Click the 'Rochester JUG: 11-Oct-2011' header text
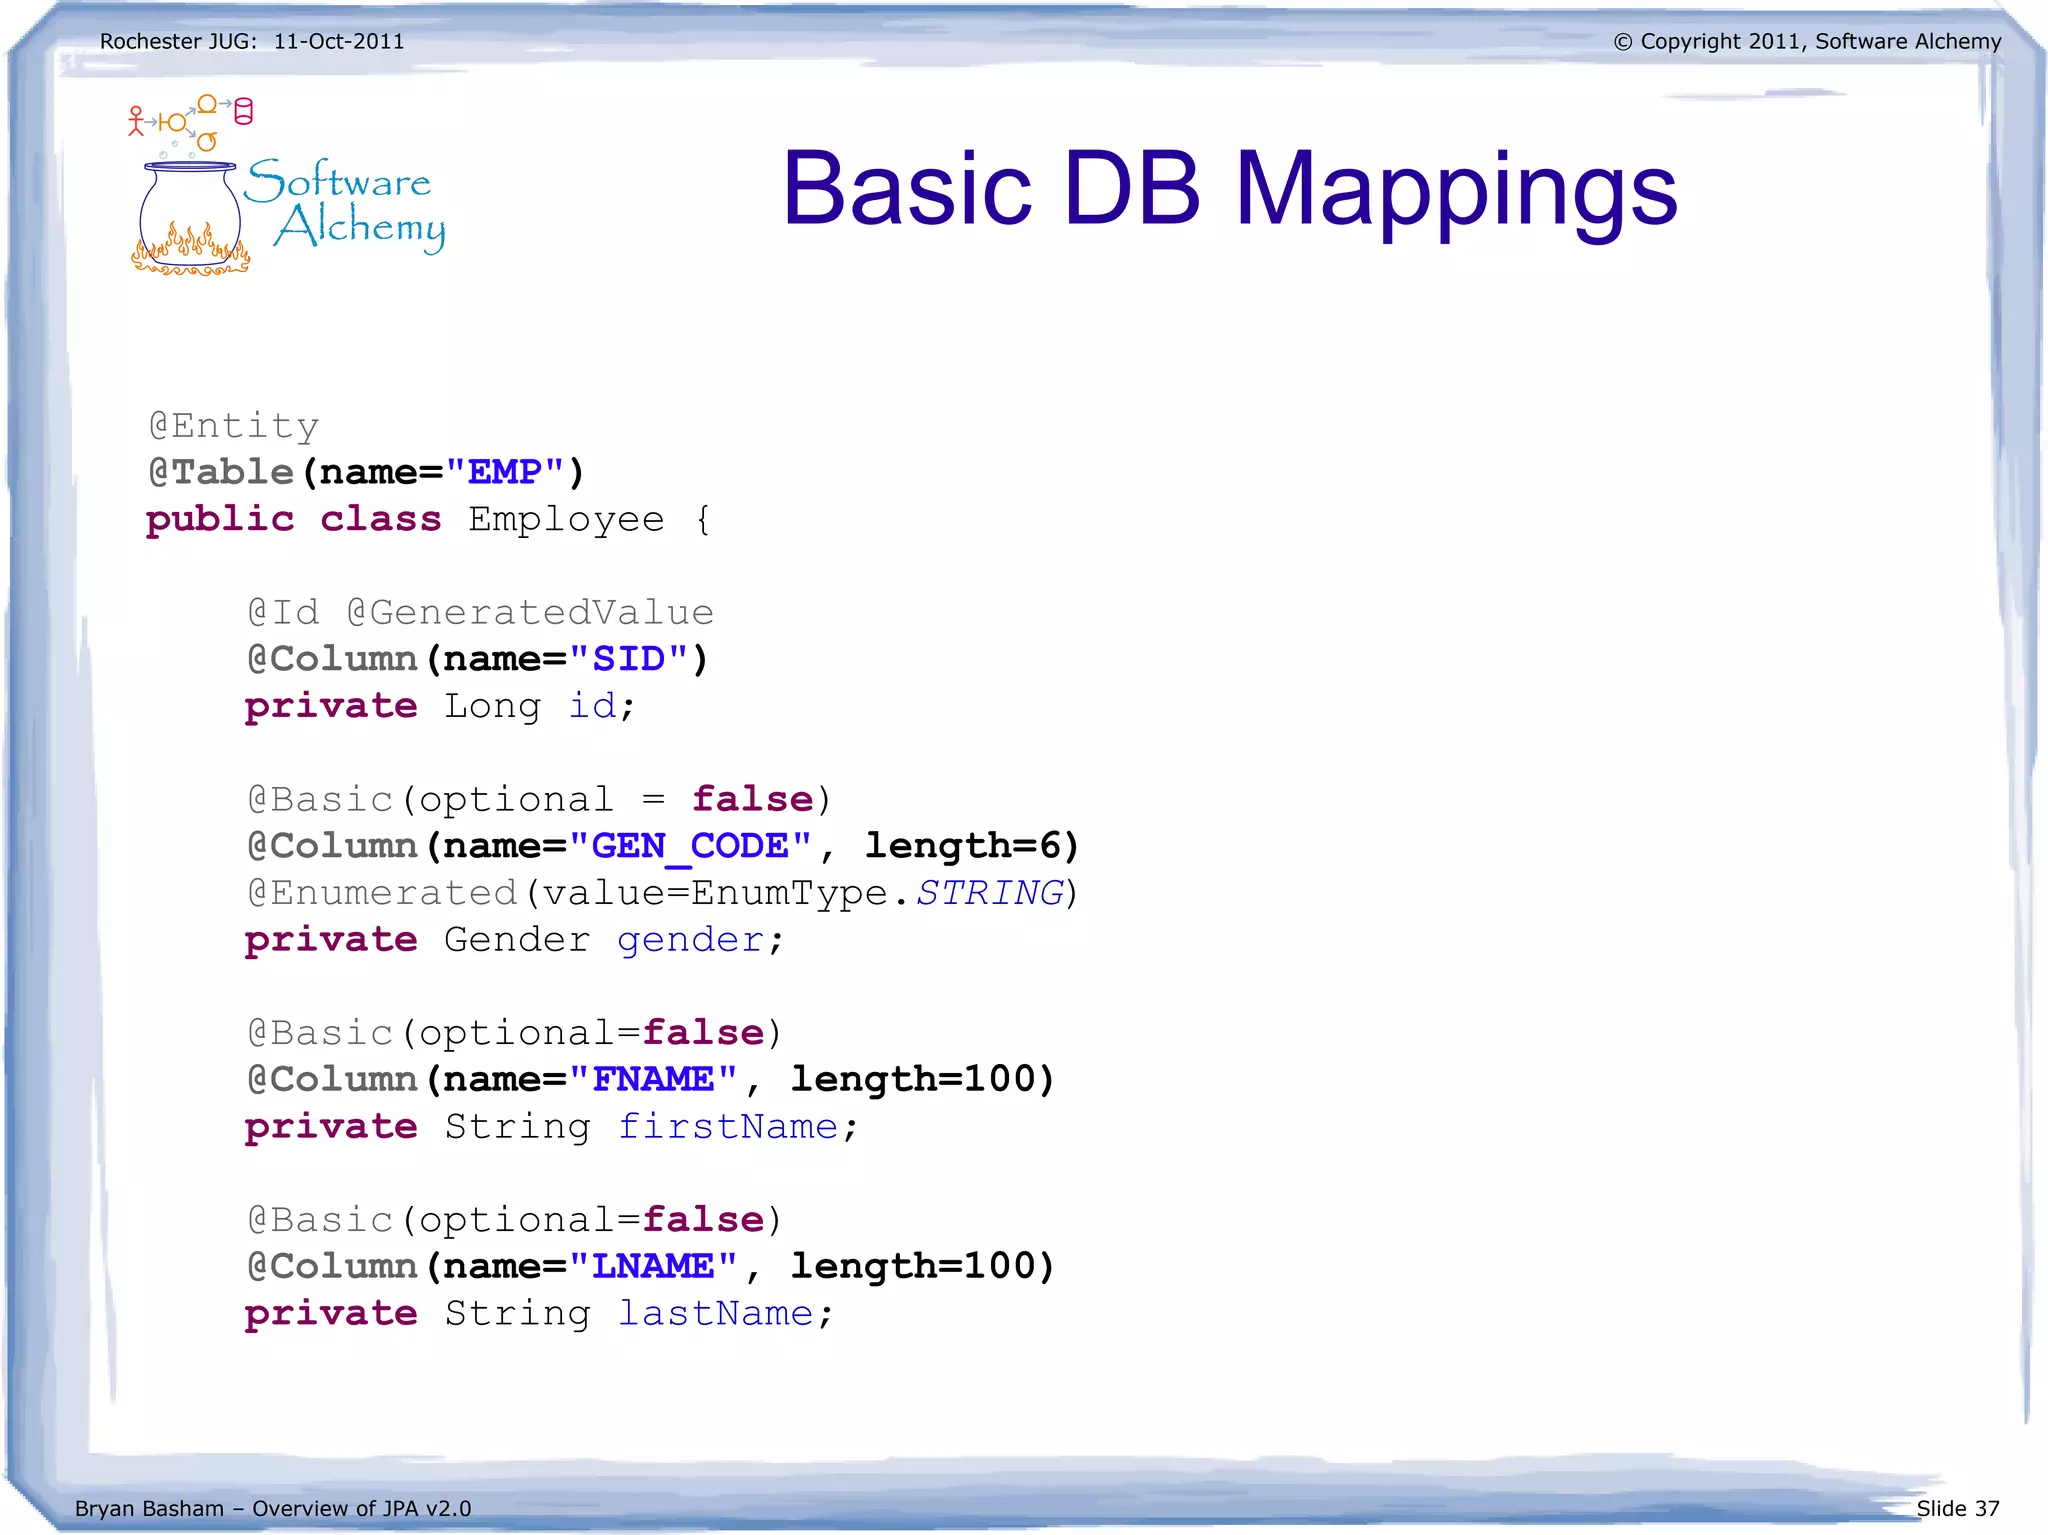This screenshot has height=1535, width=2048. 252,42
